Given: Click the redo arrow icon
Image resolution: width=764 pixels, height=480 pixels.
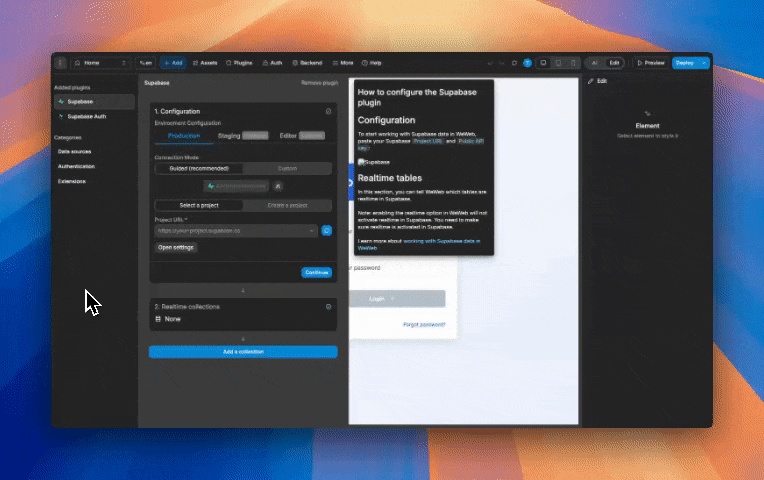Looking at the screenshot, I should tap(502, 63).
